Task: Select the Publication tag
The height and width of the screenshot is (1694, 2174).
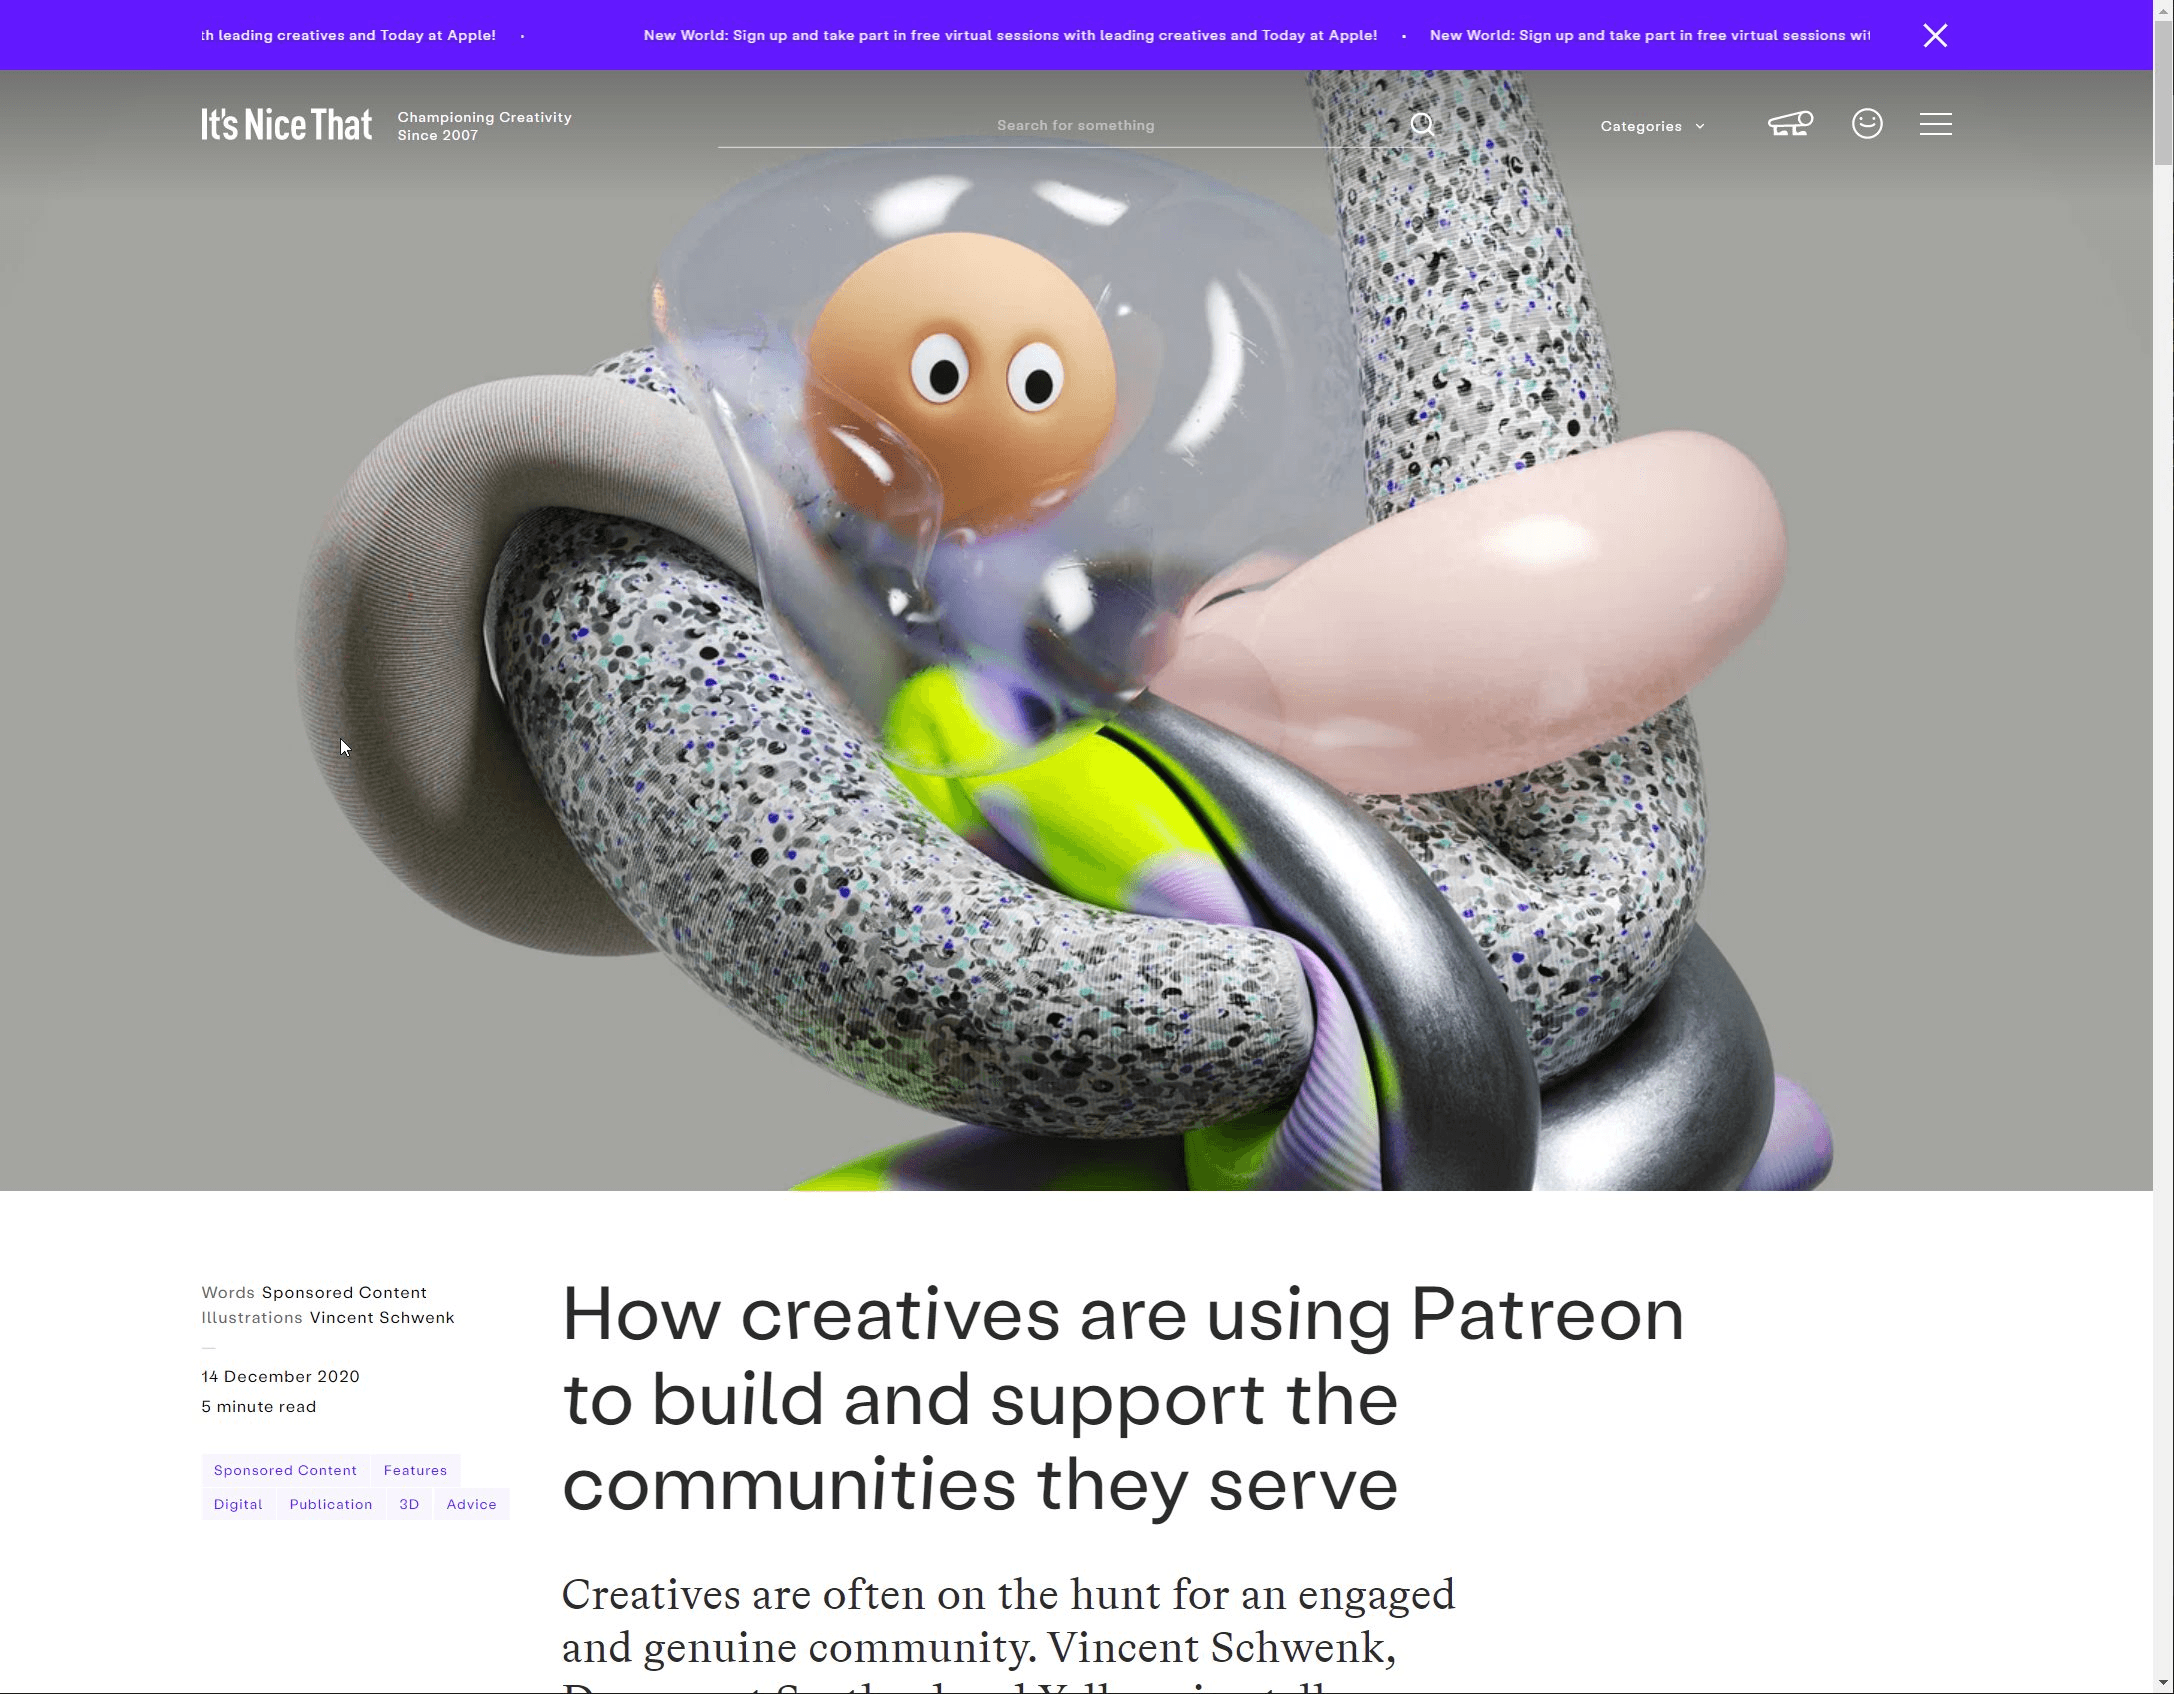Action: 331,1504
